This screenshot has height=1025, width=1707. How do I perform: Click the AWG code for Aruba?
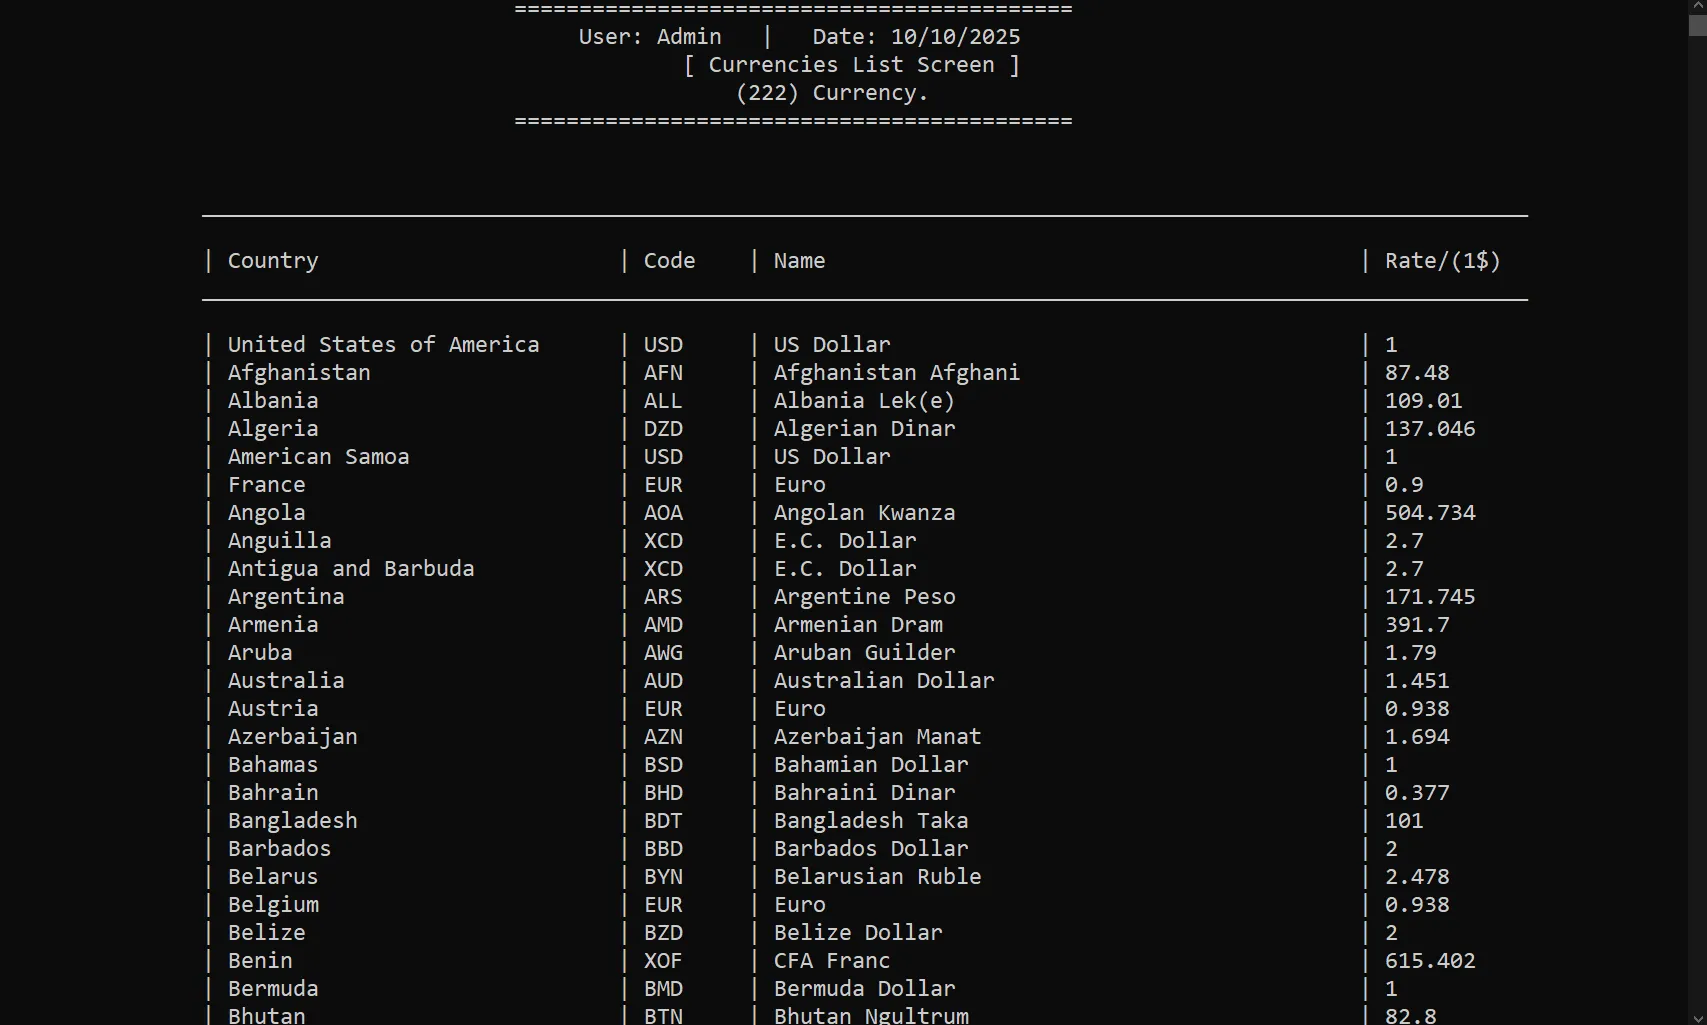(x=663, y=653)
